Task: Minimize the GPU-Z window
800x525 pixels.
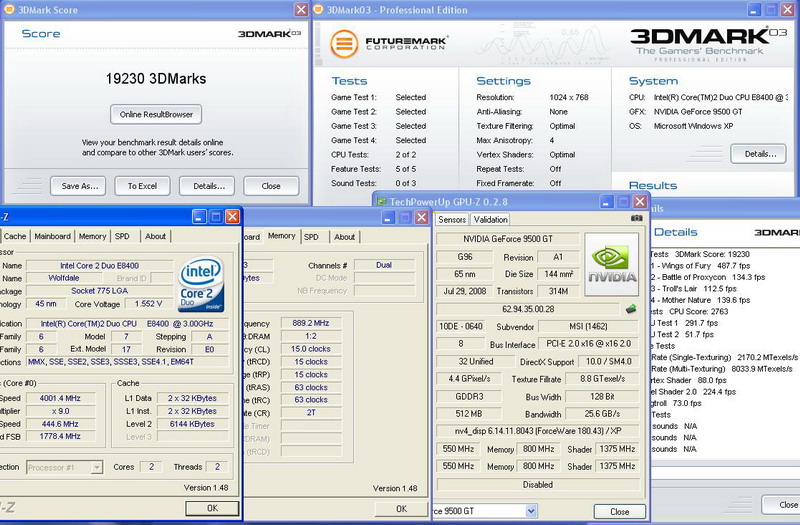Action: (x=606, y=202)
